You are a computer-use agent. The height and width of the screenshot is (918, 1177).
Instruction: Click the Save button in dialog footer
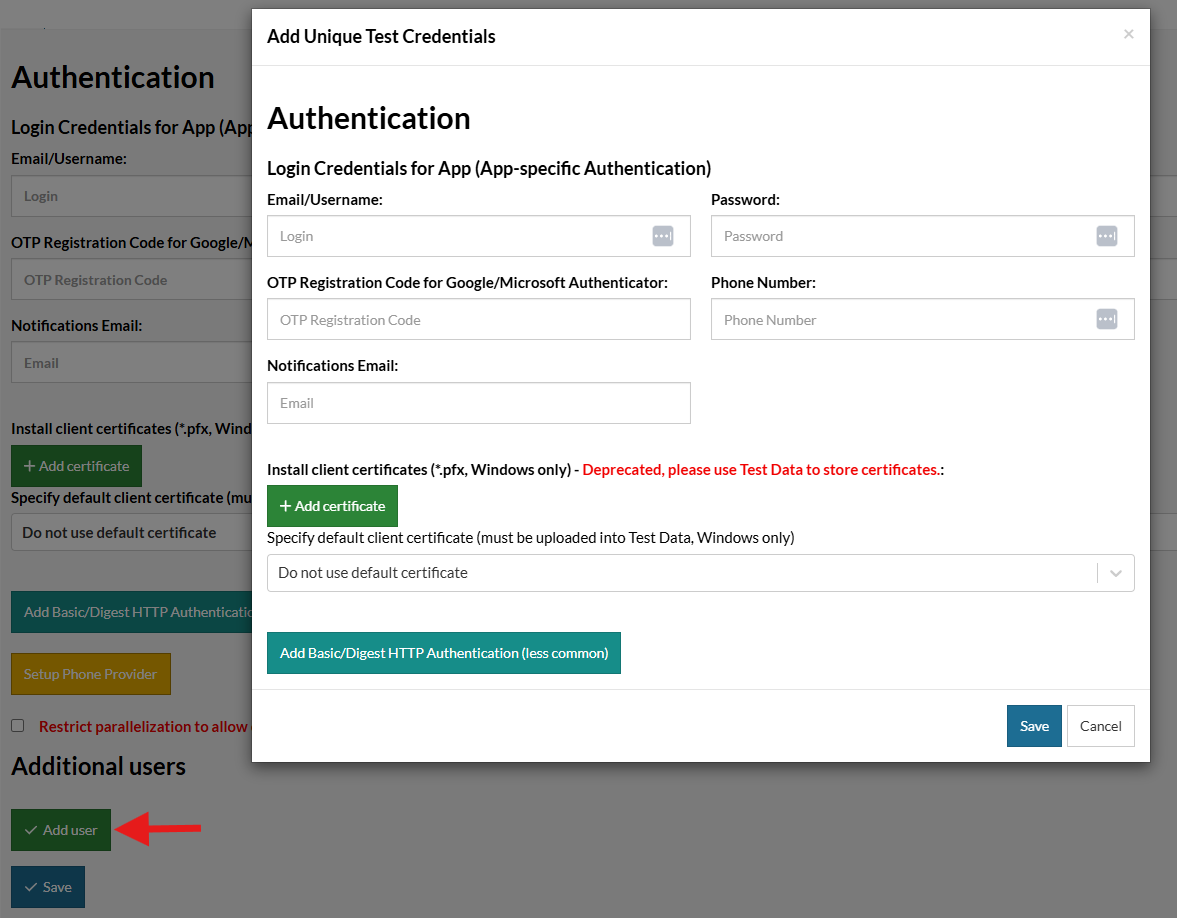1034,726
